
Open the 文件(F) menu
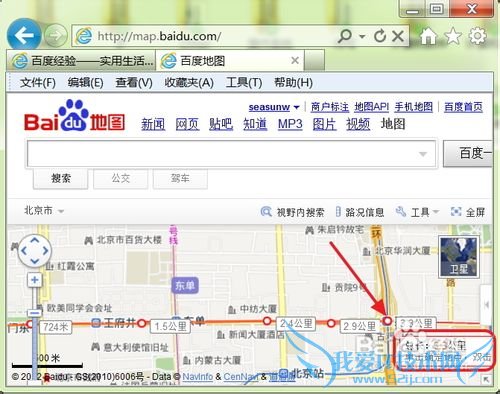click(x=38, y=82)
